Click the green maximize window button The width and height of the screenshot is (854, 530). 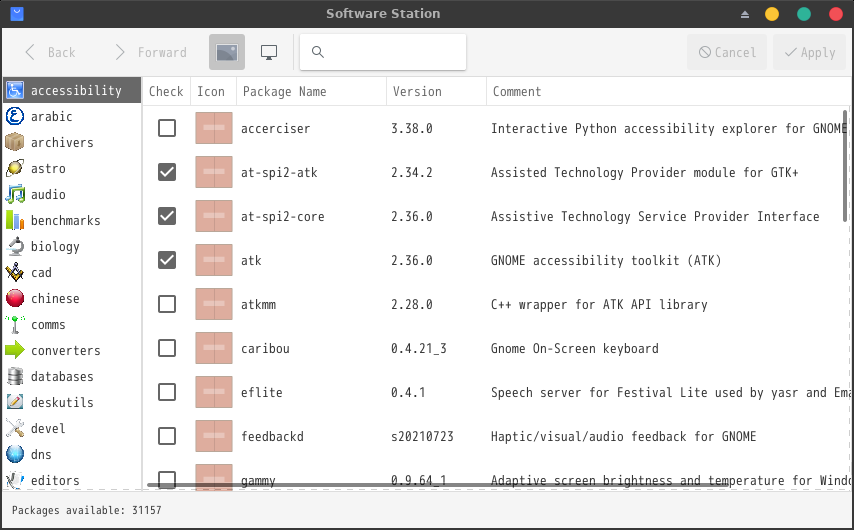pos(804,14)
